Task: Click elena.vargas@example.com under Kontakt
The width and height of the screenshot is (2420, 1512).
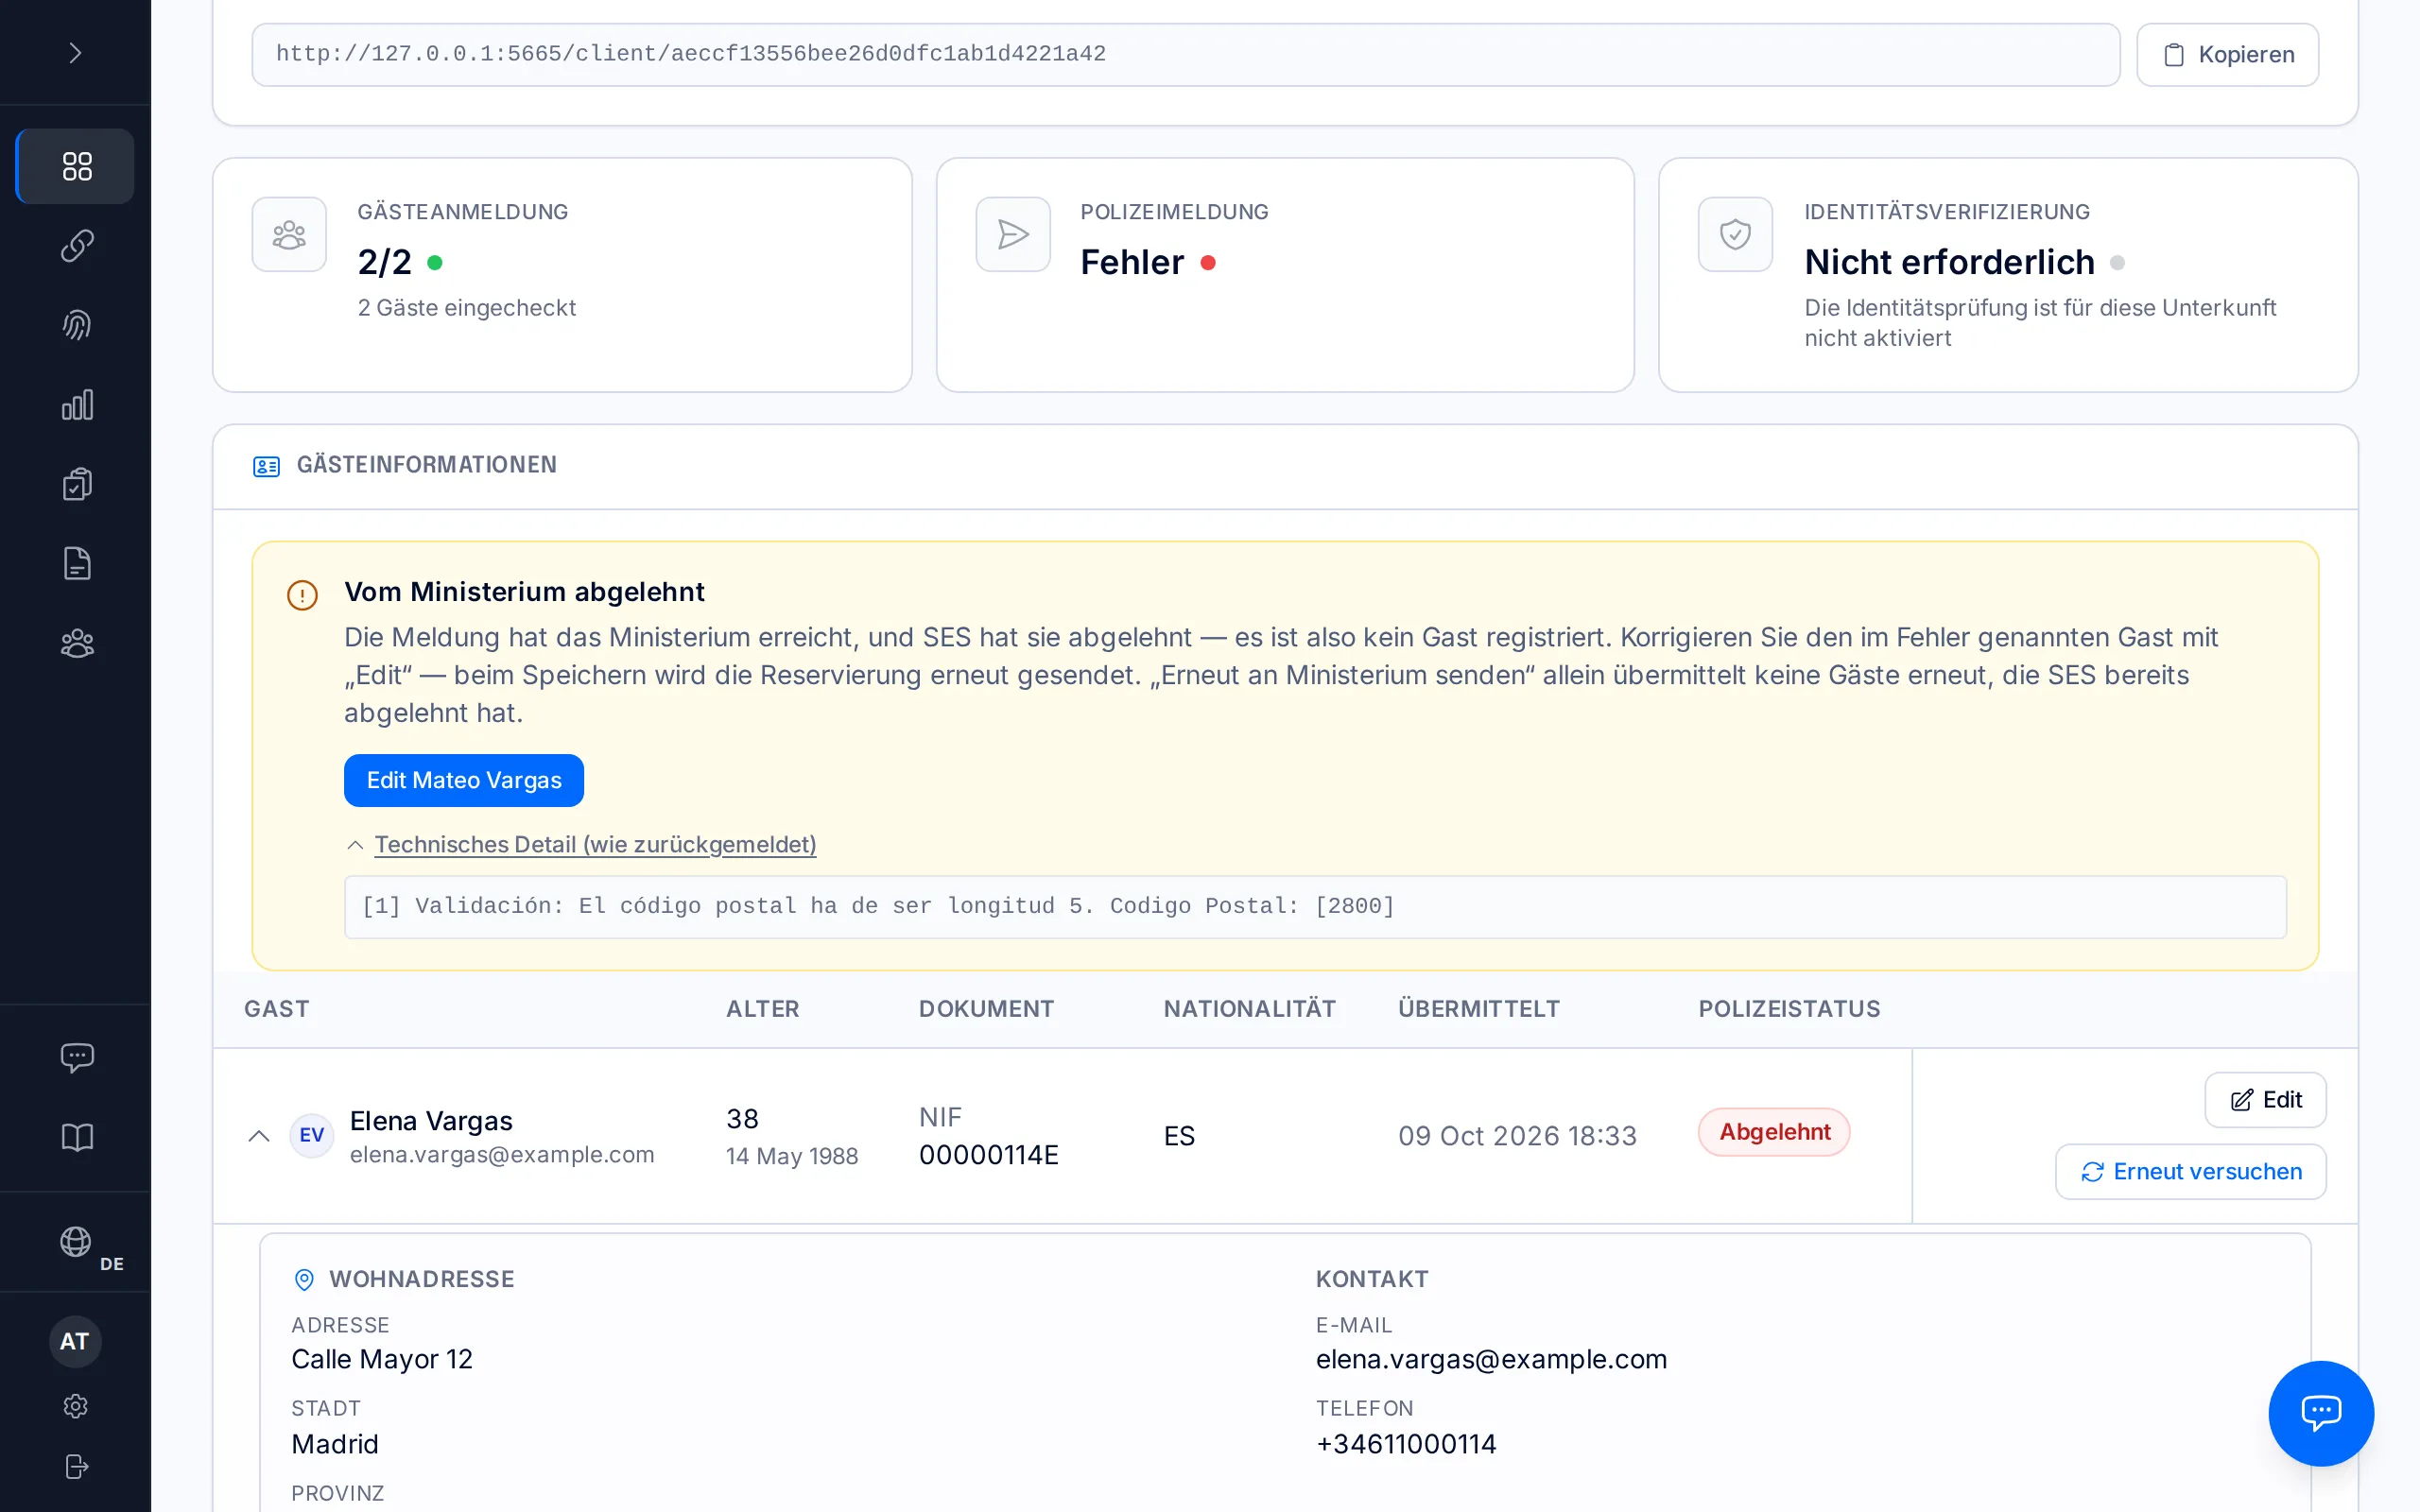Action: coord(1491,1359)
